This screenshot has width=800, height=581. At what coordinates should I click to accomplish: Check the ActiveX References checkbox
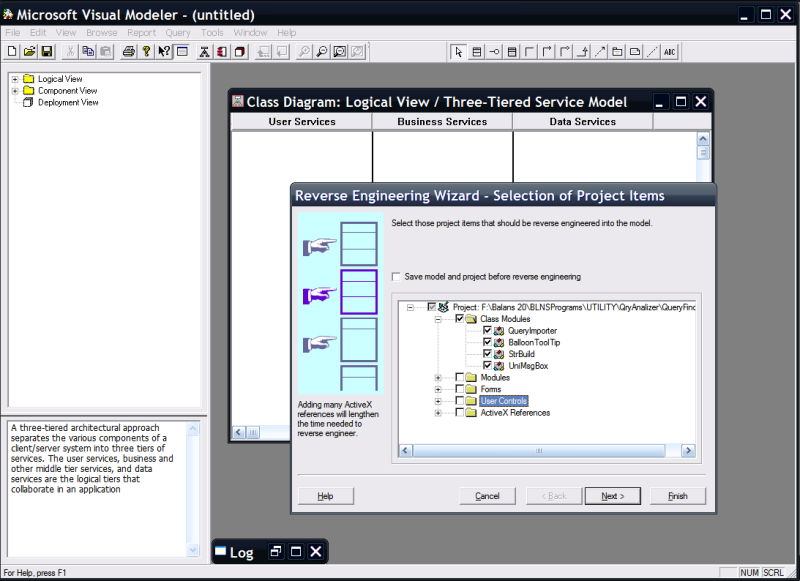pos(459,413)
